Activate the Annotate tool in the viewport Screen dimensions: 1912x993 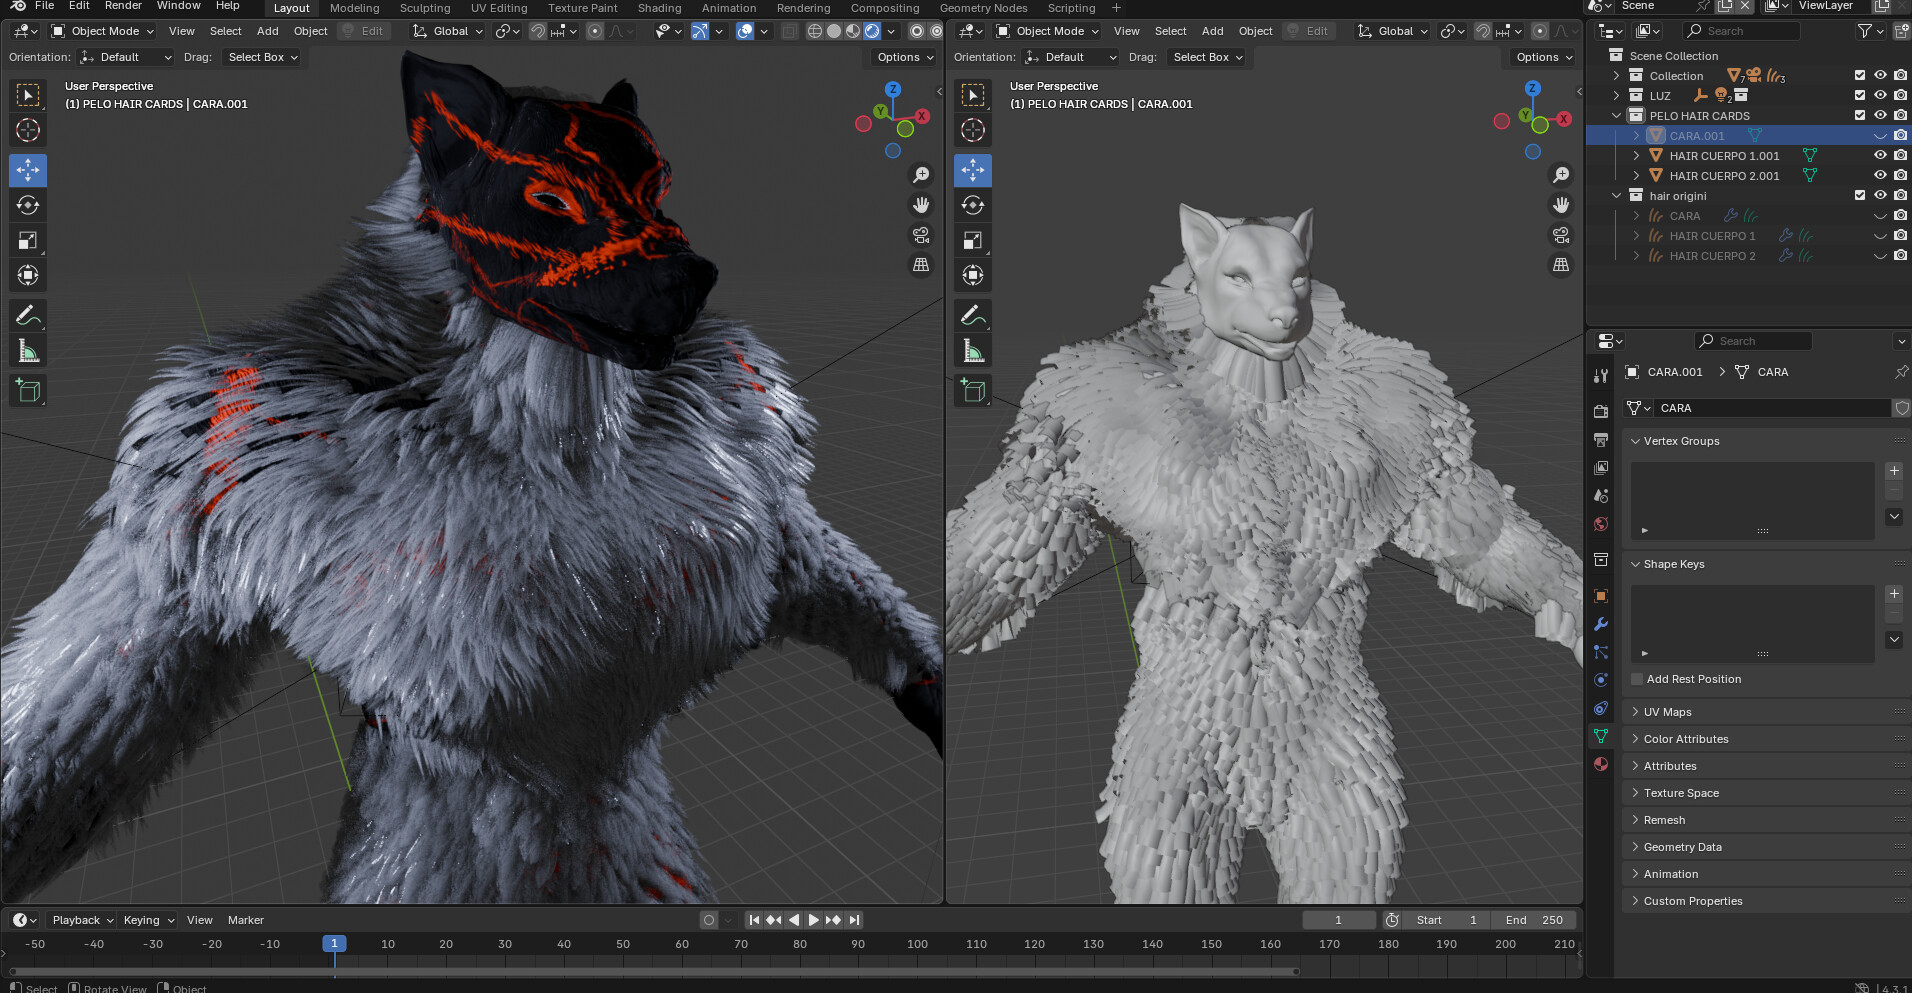point(28,315)
